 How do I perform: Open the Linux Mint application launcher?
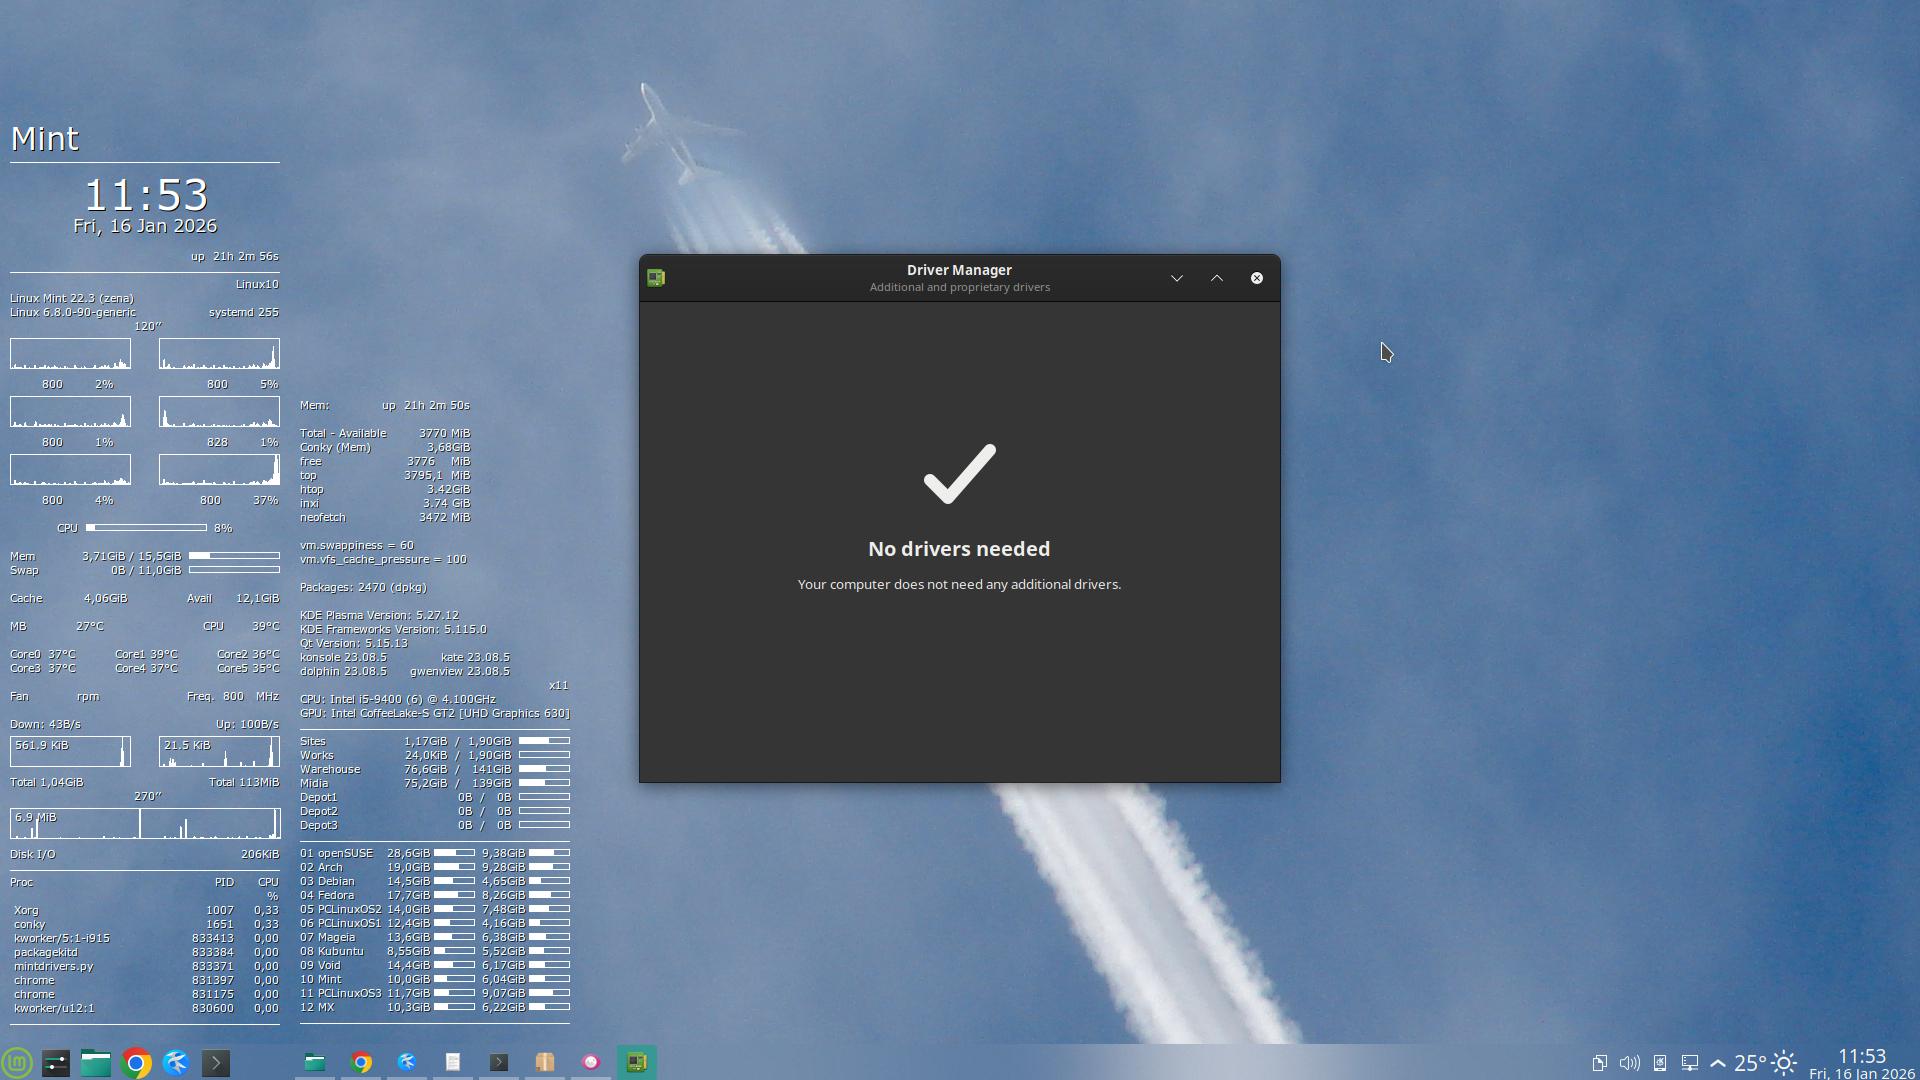pyautogui.click(x=17, y=1062)
